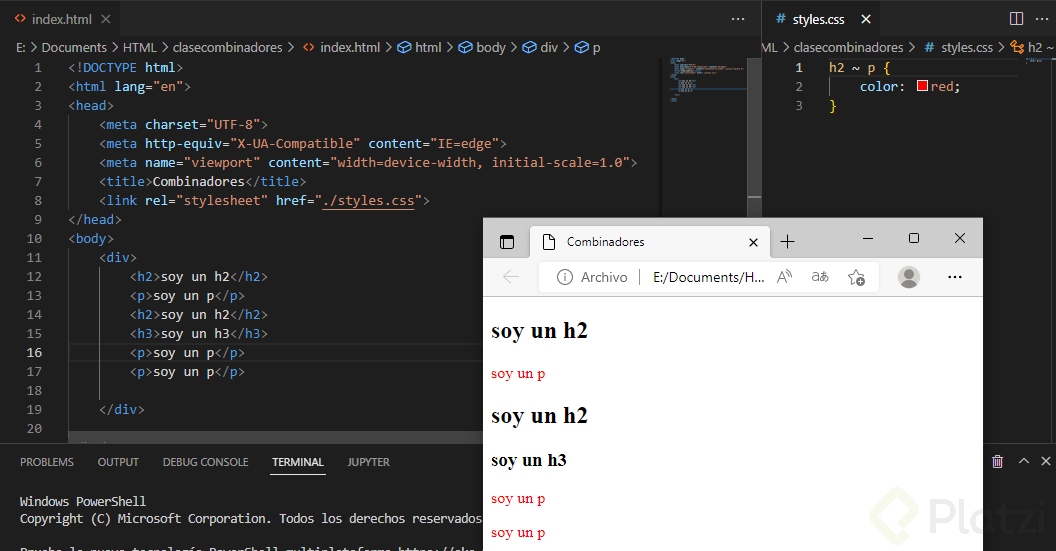Open a new tab in the browser
The image size is (1056, 551).
787,242
